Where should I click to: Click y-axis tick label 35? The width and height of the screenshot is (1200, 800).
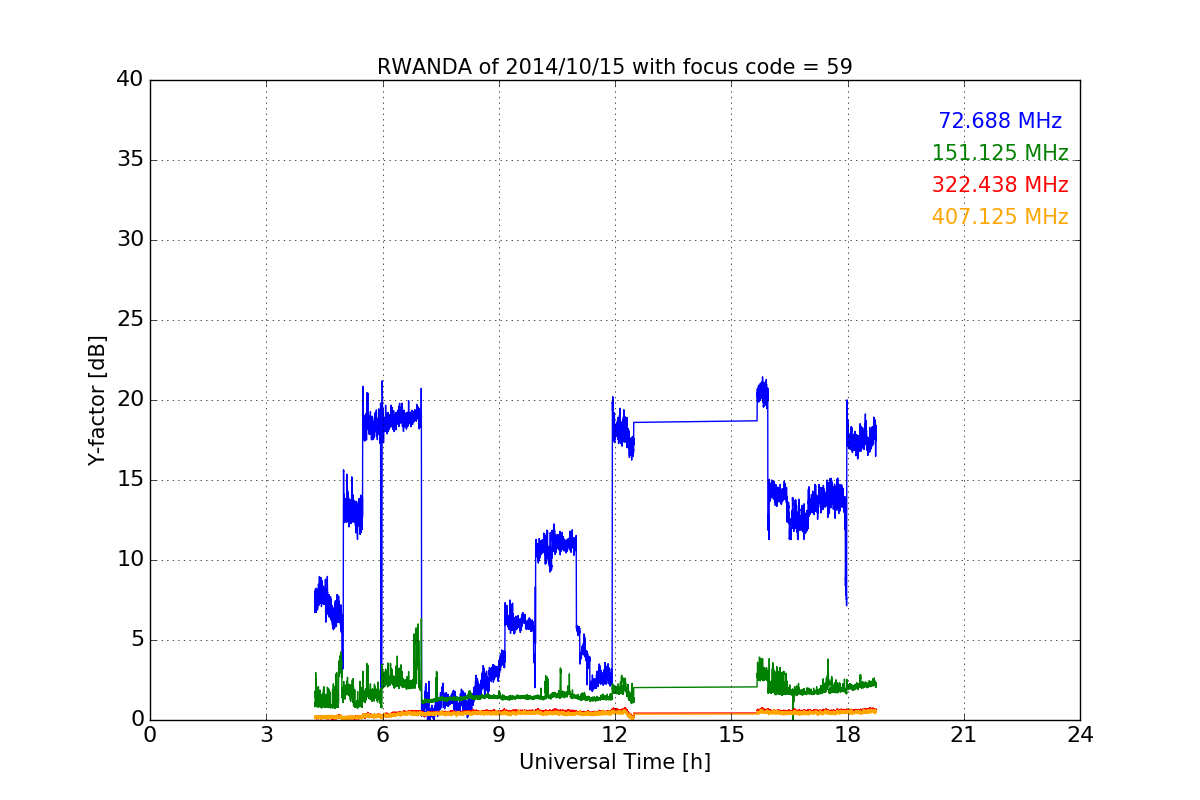tap(130, 160)
